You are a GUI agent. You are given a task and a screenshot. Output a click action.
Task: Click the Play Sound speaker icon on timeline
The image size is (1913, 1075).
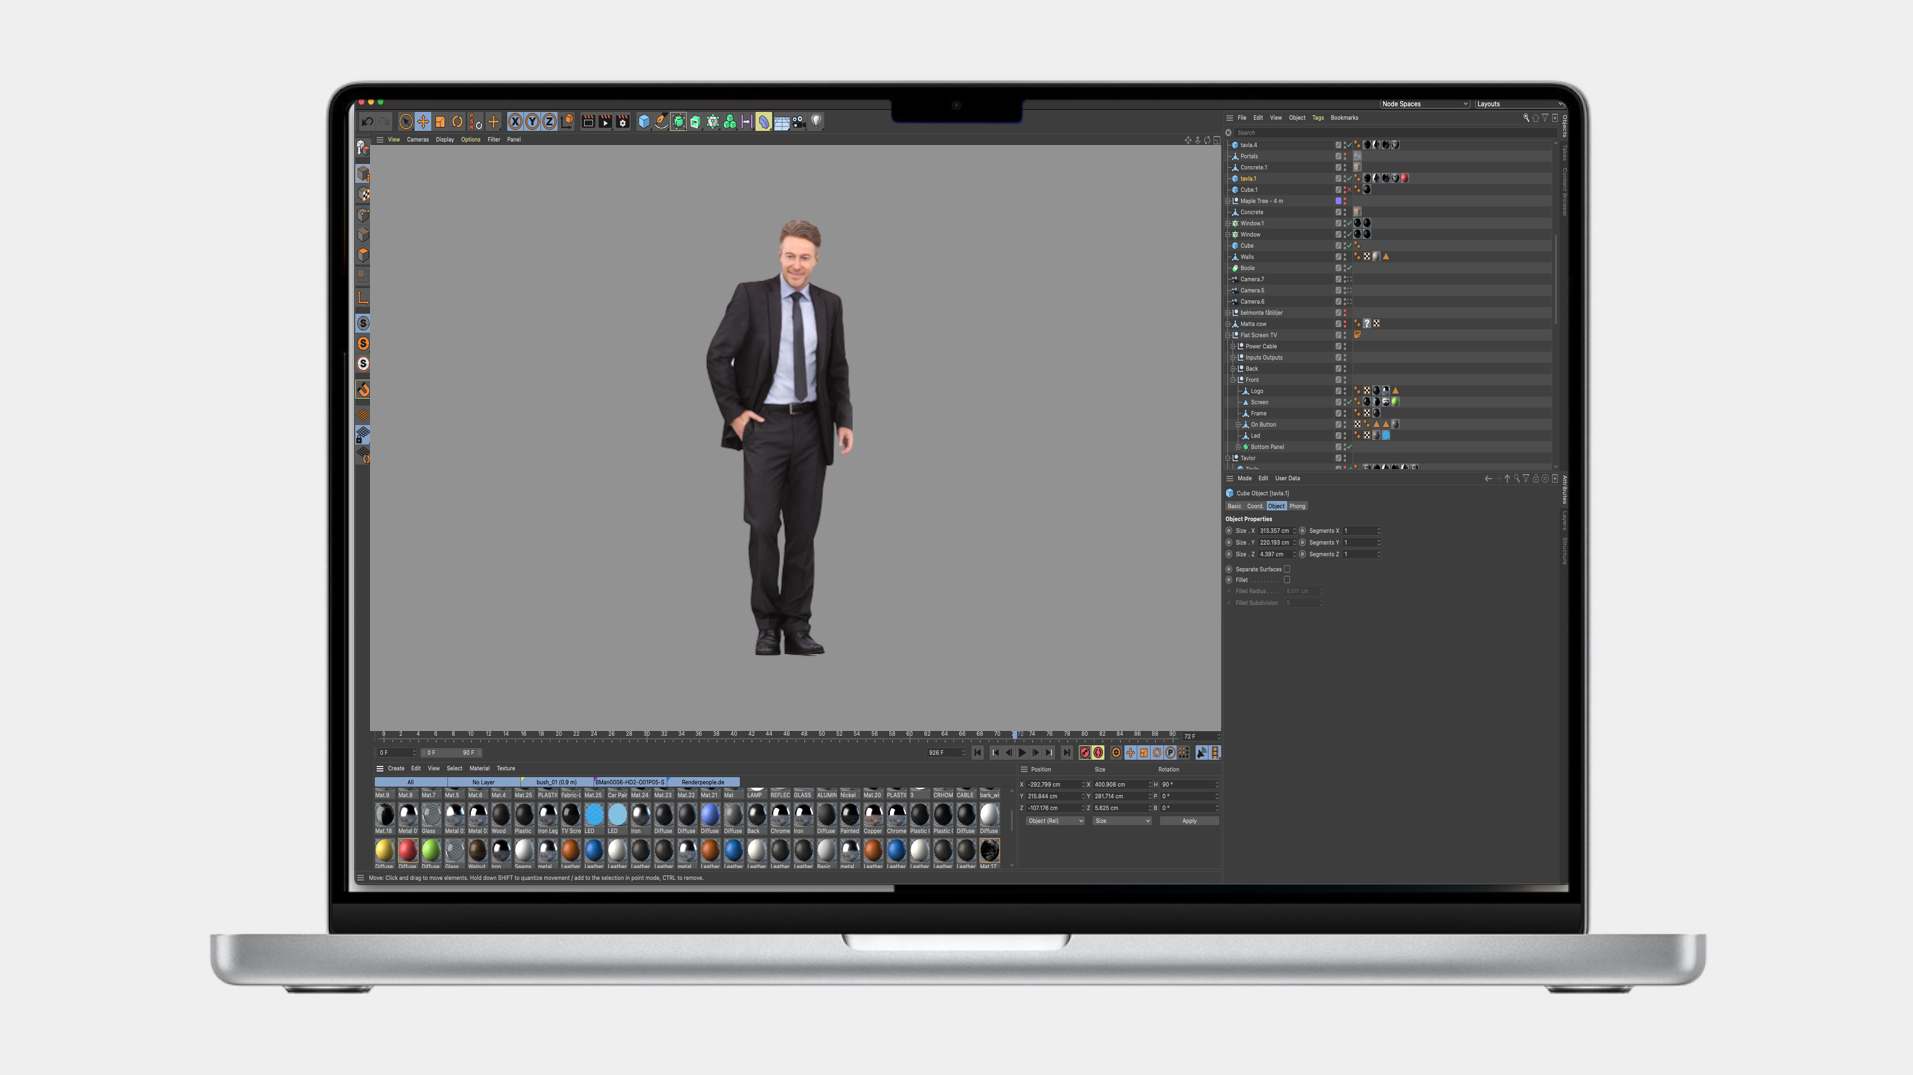pyautogui.click(x=1202, y=753)
